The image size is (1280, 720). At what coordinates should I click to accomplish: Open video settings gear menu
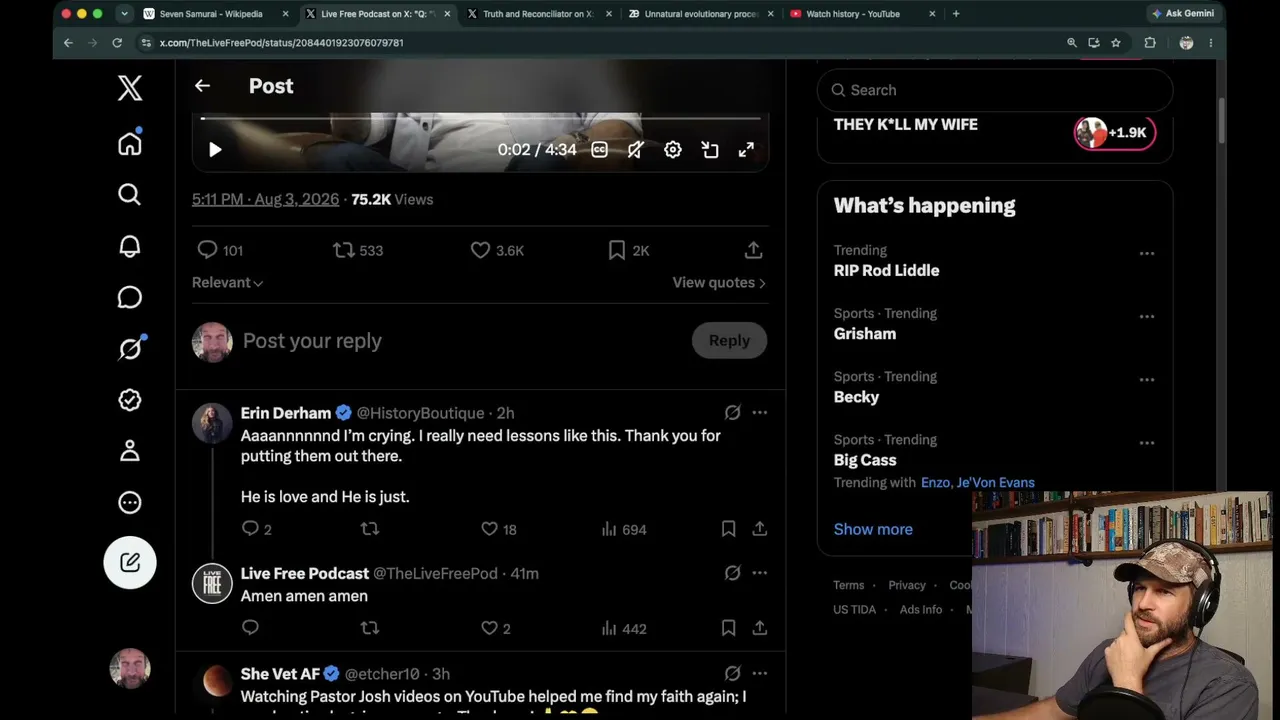click(x=673, y=150)
